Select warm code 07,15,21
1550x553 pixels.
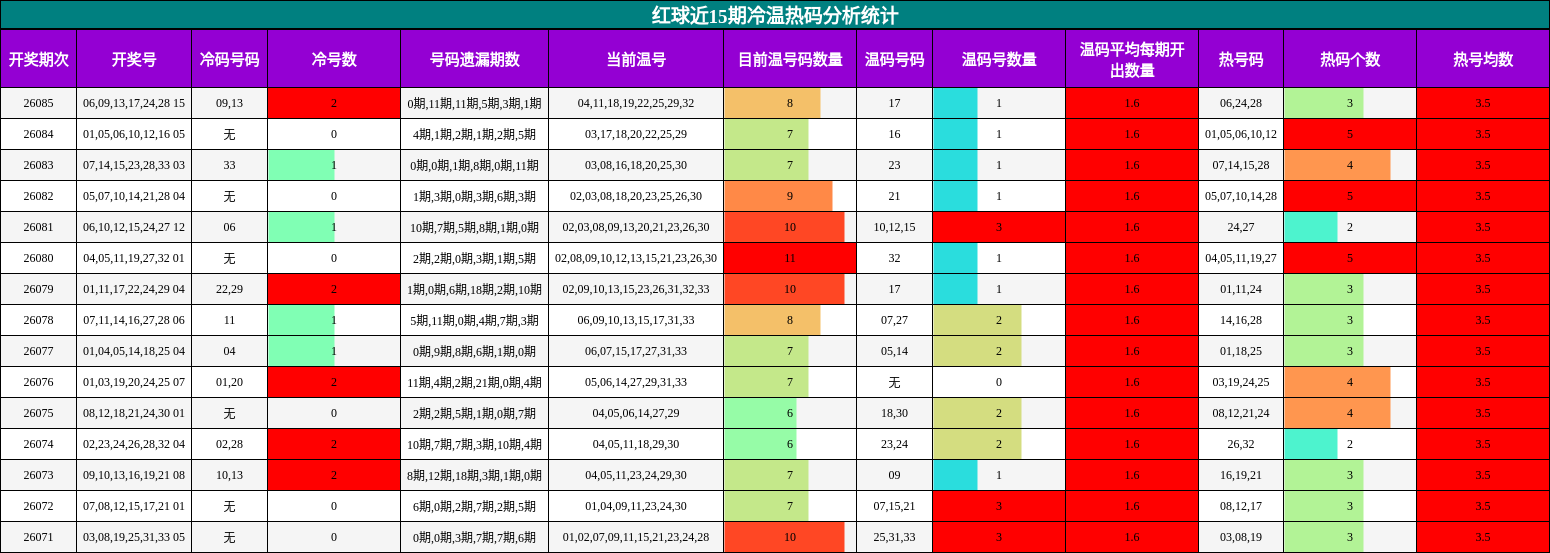click(894, 506)
